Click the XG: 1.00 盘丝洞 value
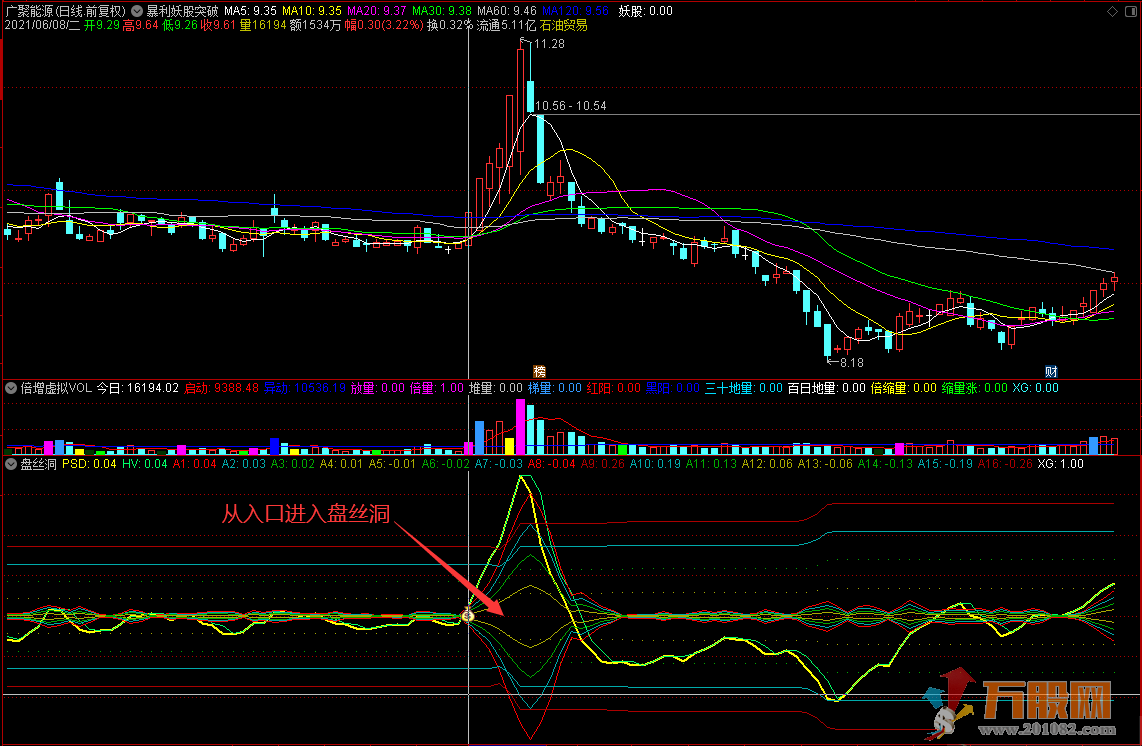 1060,464
